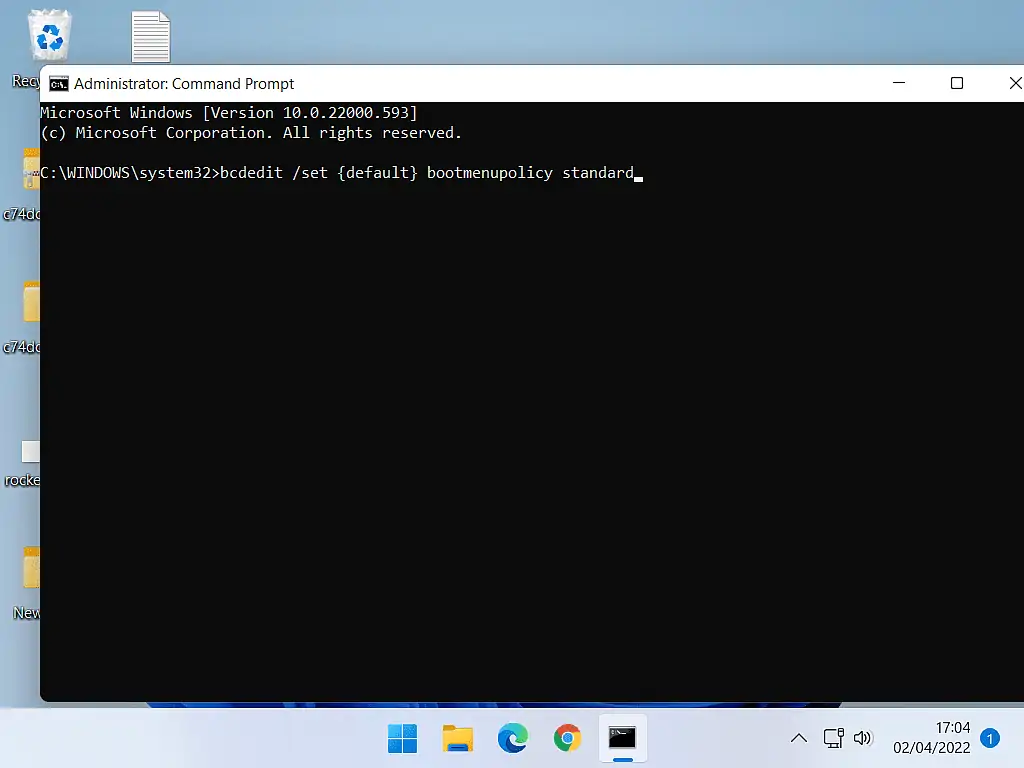Screen dimensions: 1024x768
Task: Select the Command Prompt taskbar button
Action: tap(622, 739)
